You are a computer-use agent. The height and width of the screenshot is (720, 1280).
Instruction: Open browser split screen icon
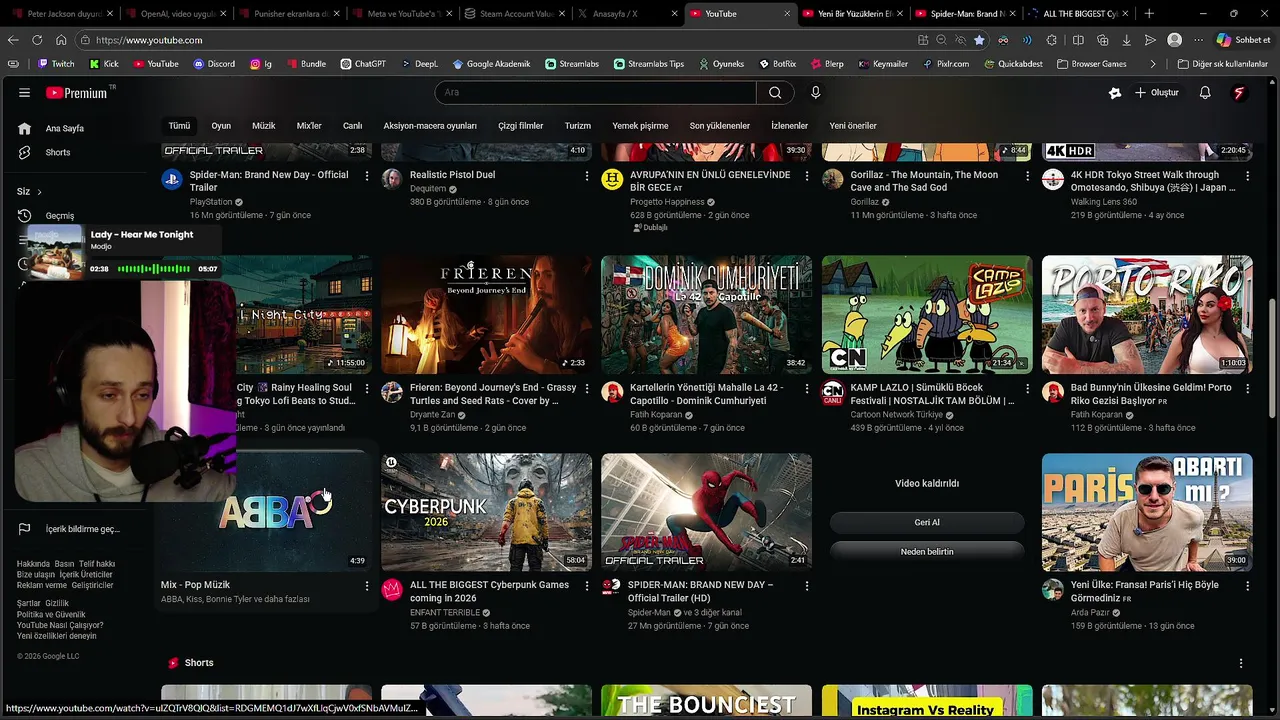pyautogui.click(x=1078, y=40)
